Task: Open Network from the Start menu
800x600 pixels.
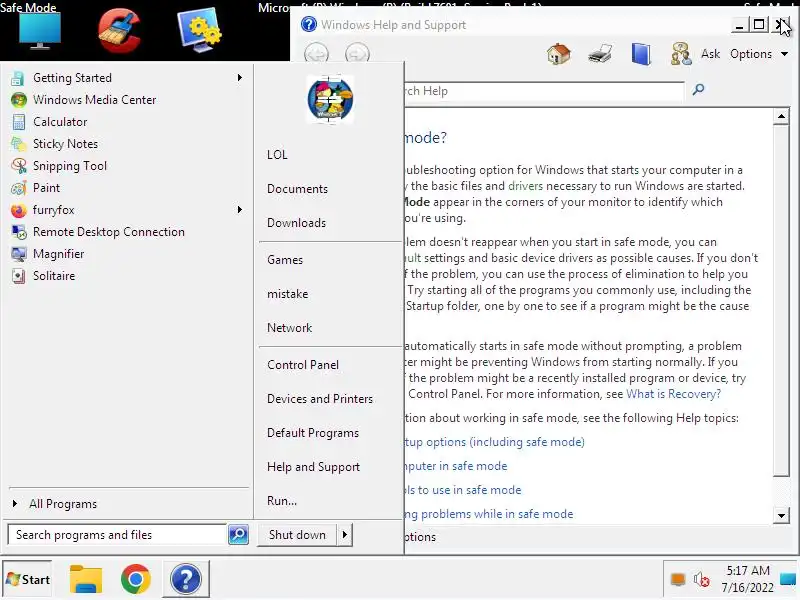Action: click(289, 328)
